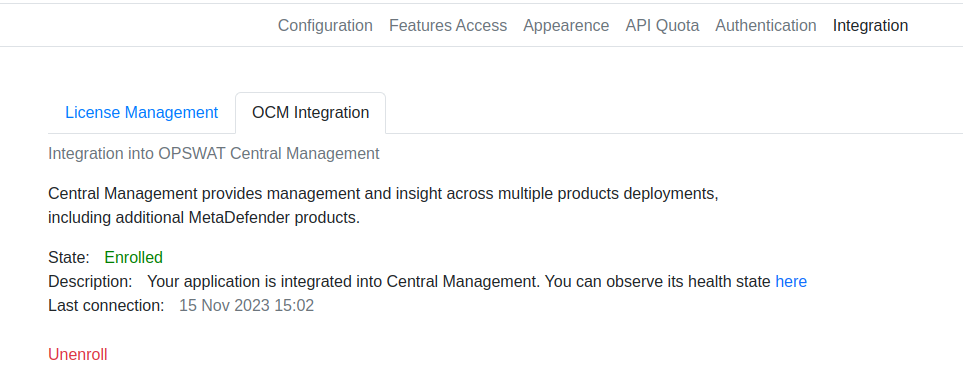Follow the 'here' health state link

click(791, 282)
